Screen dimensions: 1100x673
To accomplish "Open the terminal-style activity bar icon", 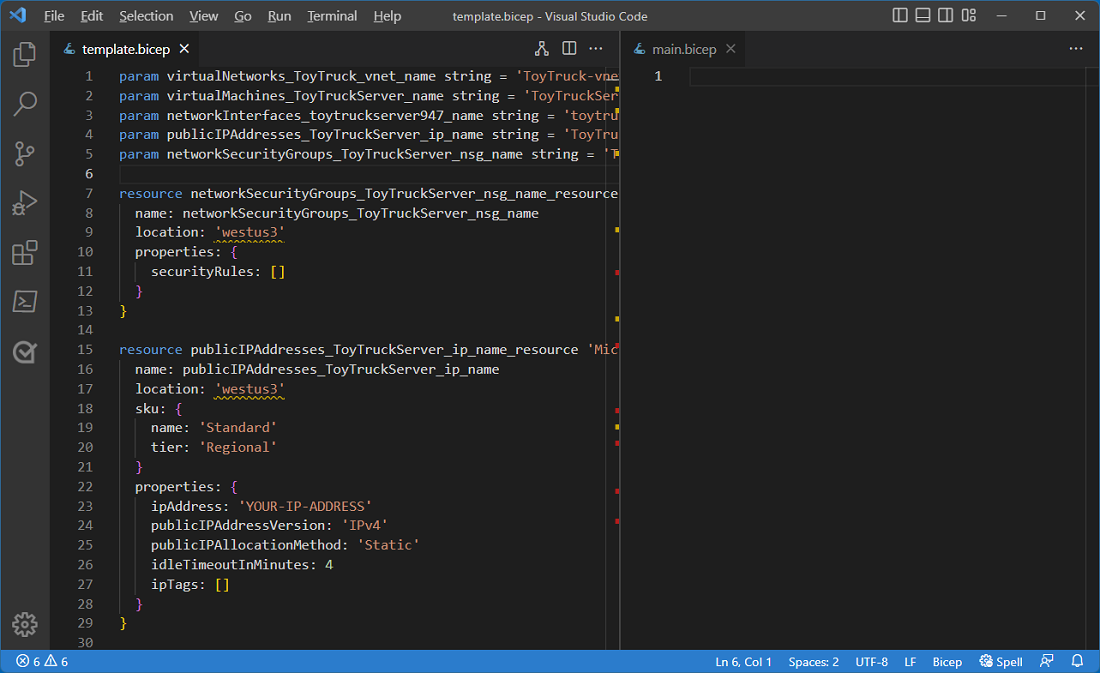I will [25, 302].
